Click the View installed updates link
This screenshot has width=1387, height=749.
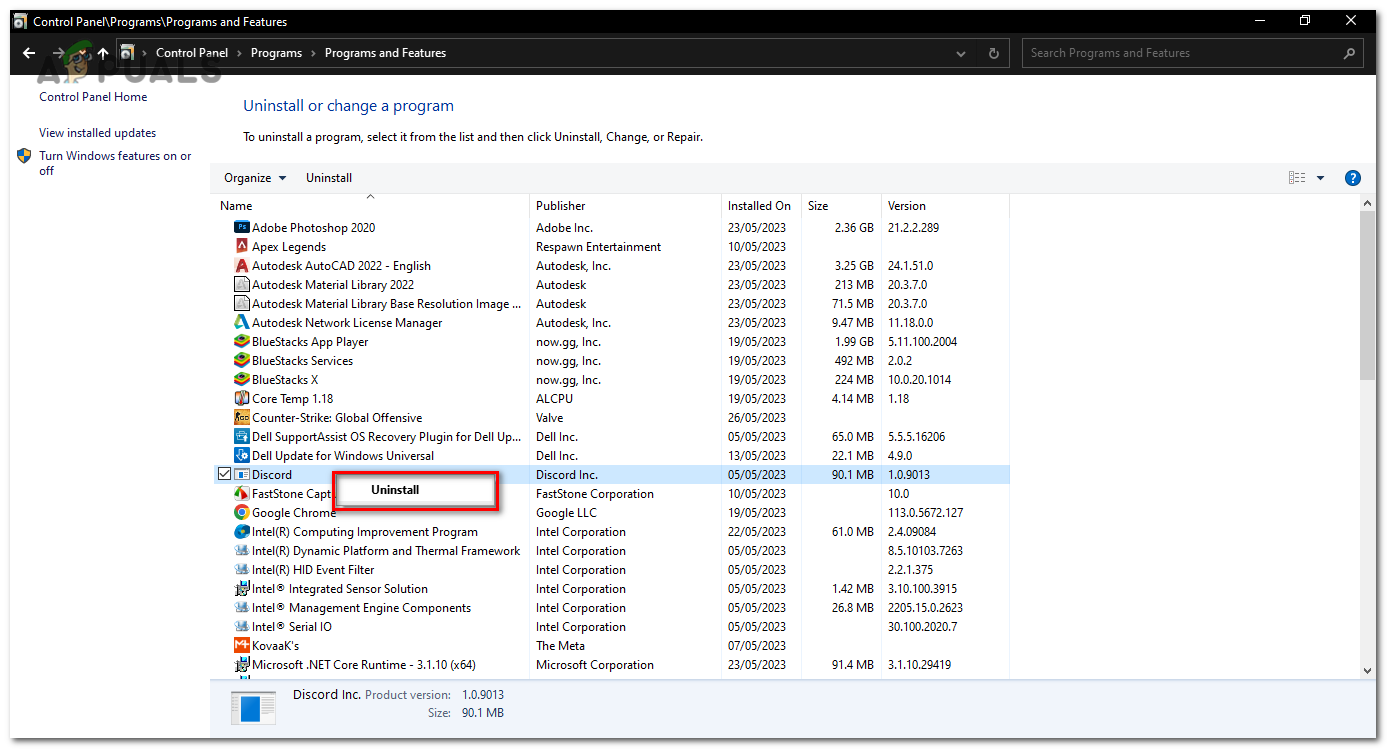pyautogui.click(x=97, y=132)
